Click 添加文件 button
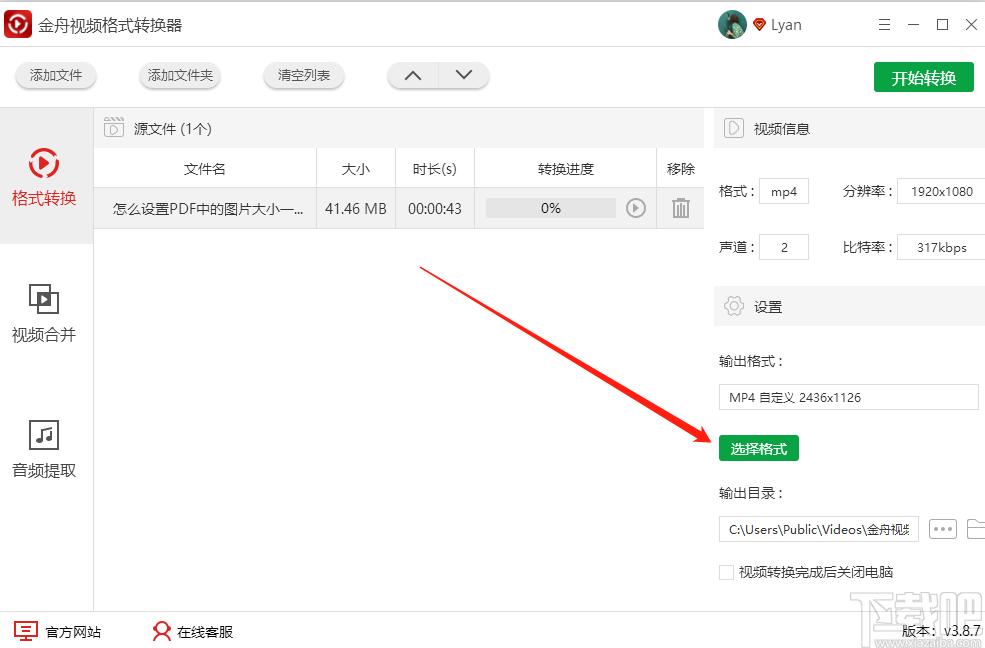Image resolution: width=985 pixels, height=648 pixels. pyautogui.click(x=56, y=75)
